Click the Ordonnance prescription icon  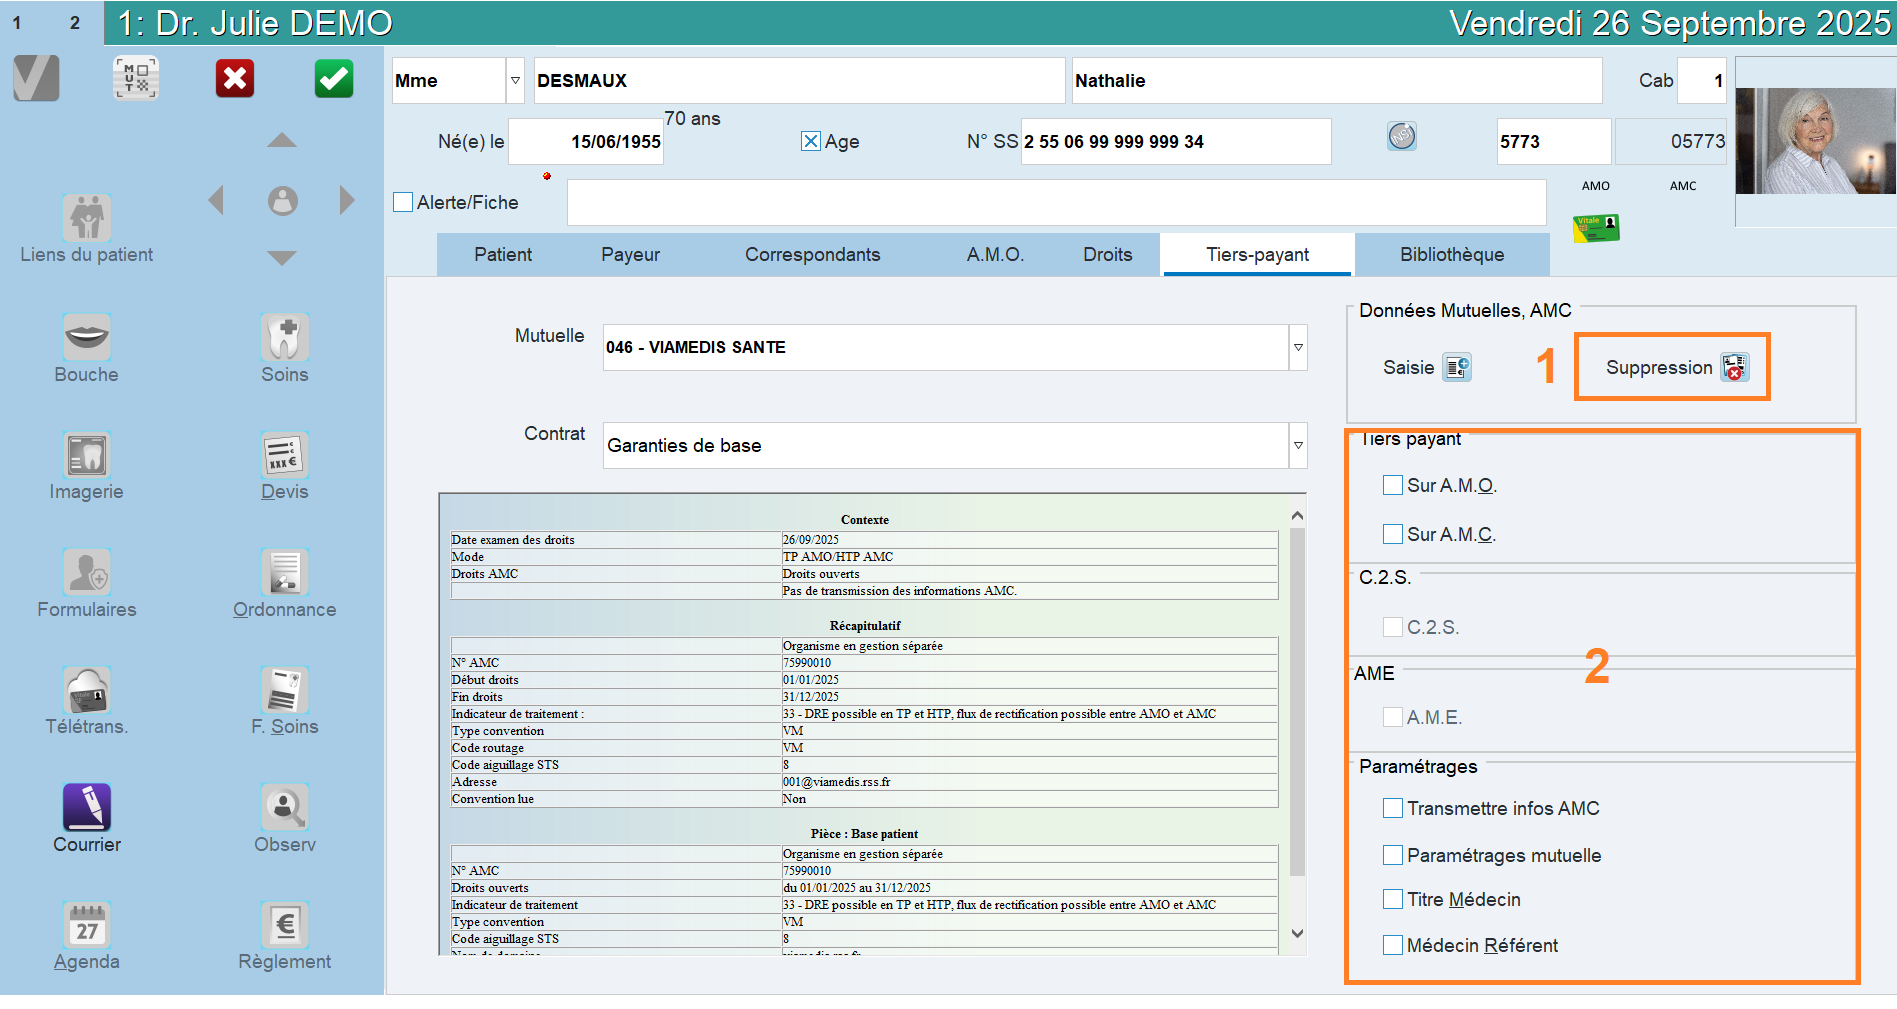(284, 573)
